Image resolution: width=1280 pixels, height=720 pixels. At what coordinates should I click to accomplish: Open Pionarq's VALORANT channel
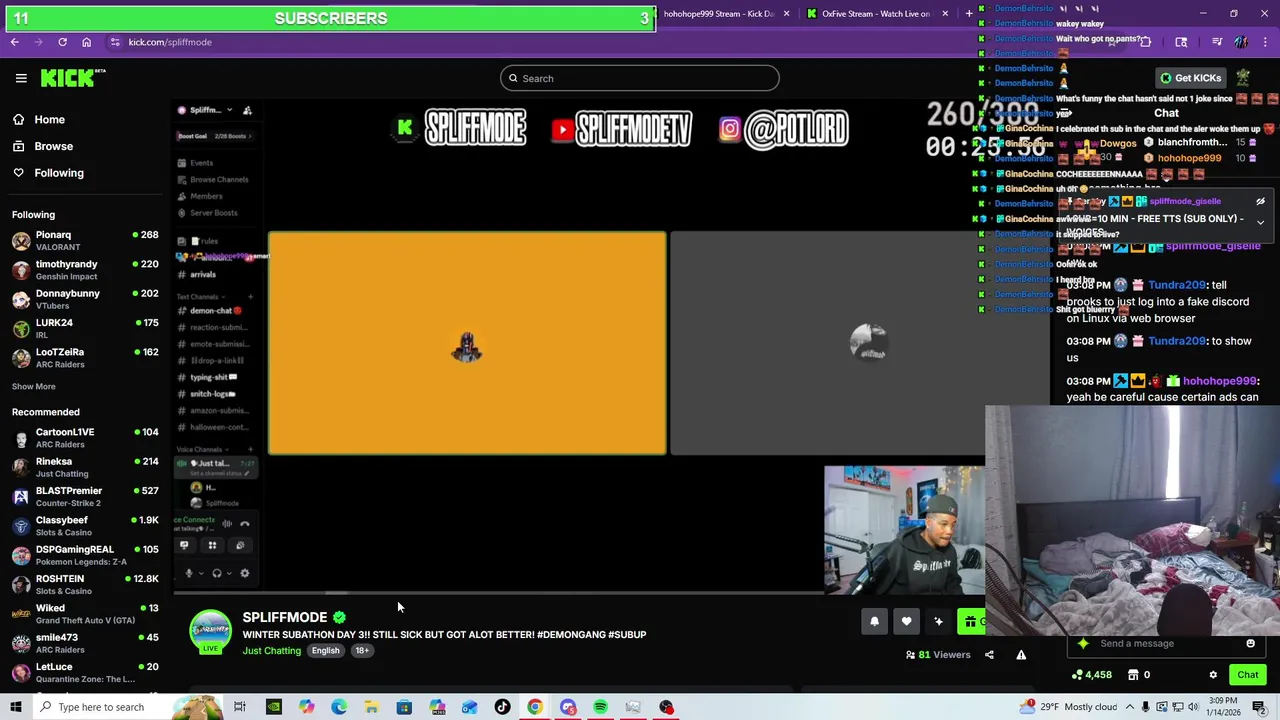coord(85,241)
